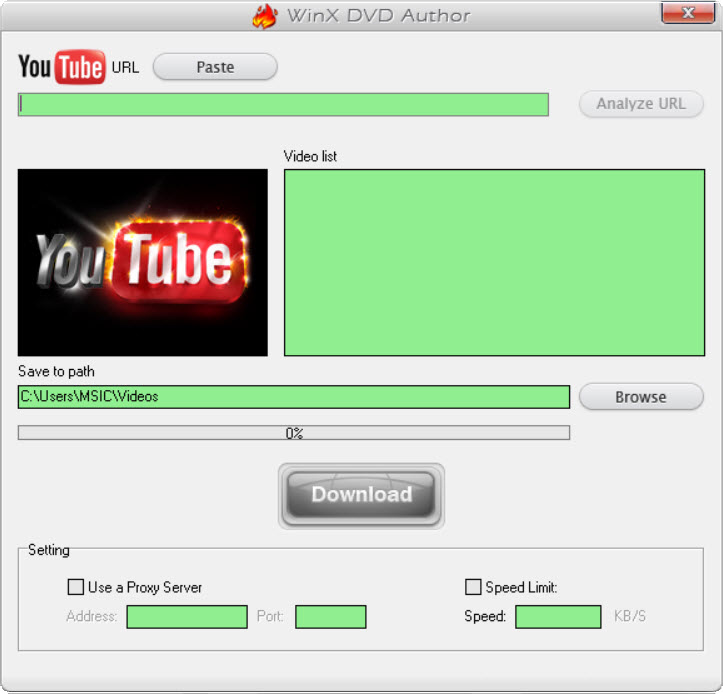Click the 0% download progress bar
Screen dimensions: 723x694
(x=294, y=433)
